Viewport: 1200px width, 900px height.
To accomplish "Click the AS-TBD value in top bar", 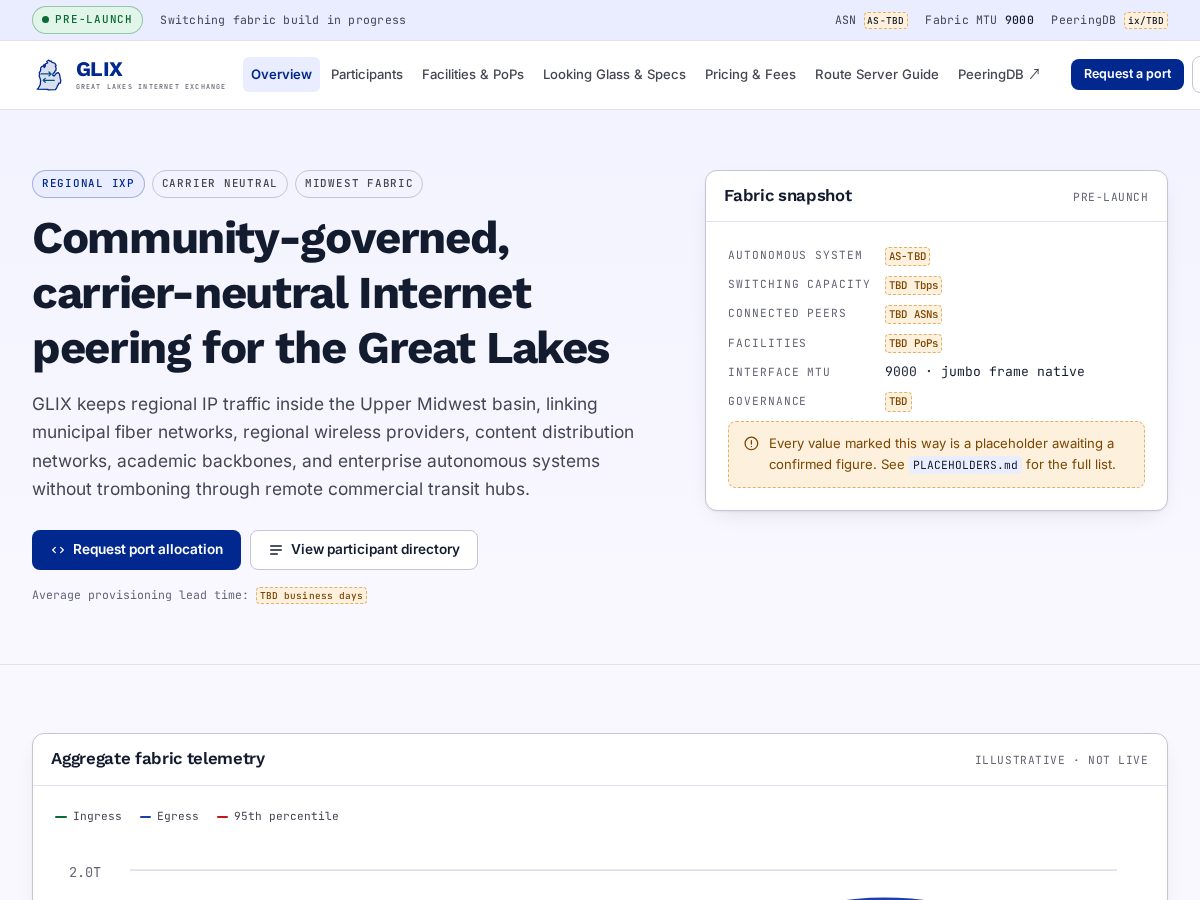I will click(886, 20).
